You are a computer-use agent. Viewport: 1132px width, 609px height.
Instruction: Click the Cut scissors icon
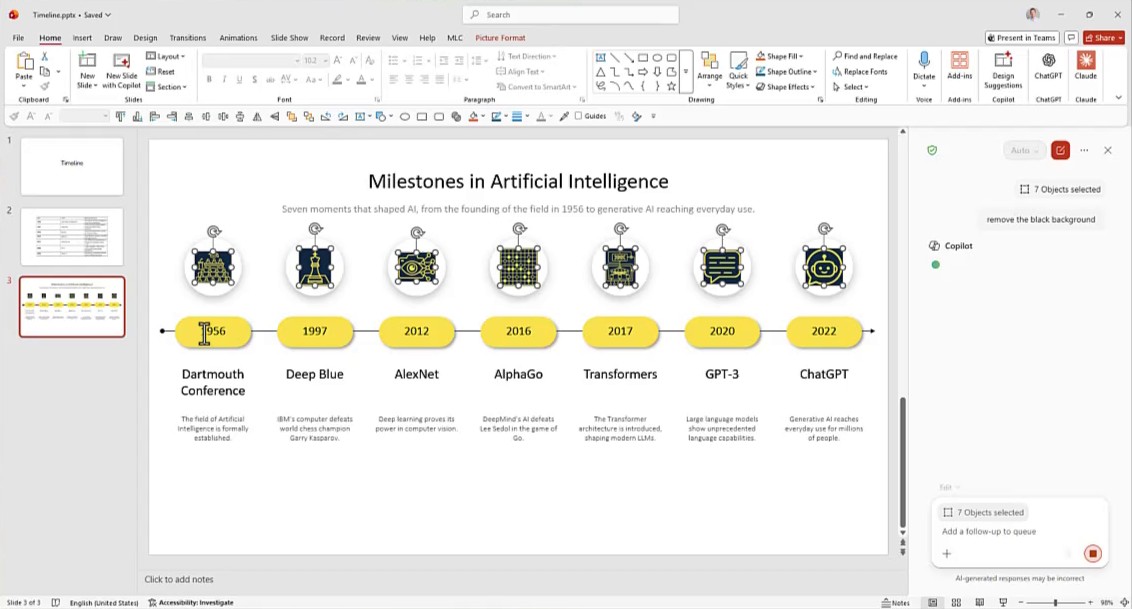click(45, 56)
